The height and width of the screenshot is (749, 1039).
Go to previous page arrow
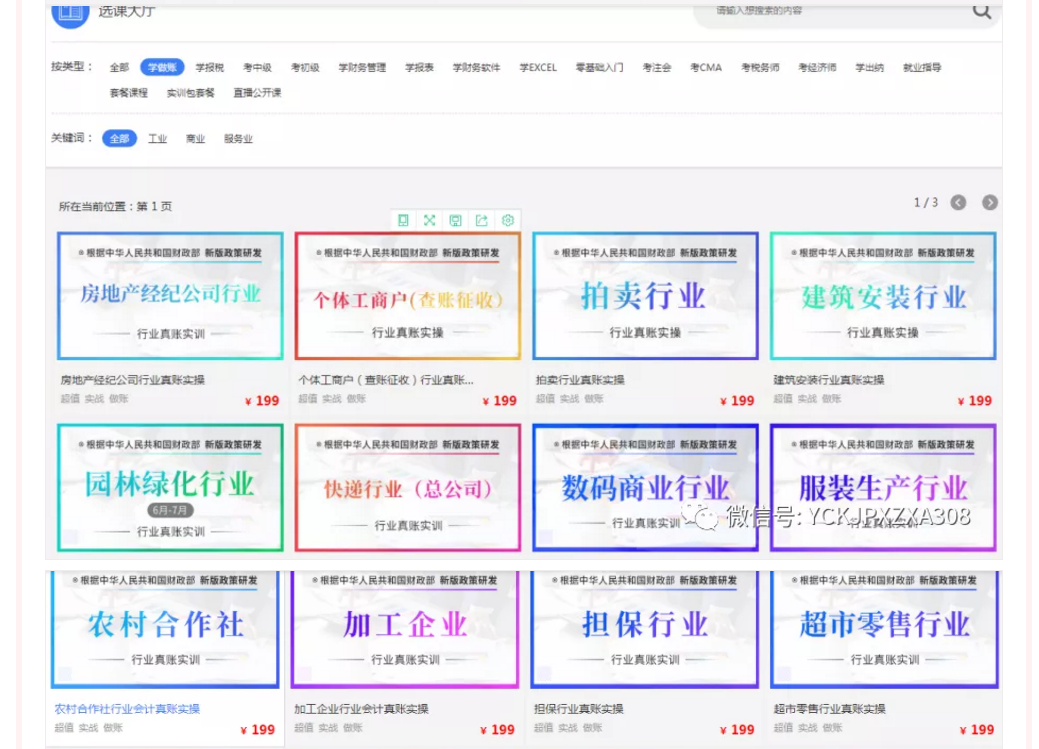[x=958, y=203]
